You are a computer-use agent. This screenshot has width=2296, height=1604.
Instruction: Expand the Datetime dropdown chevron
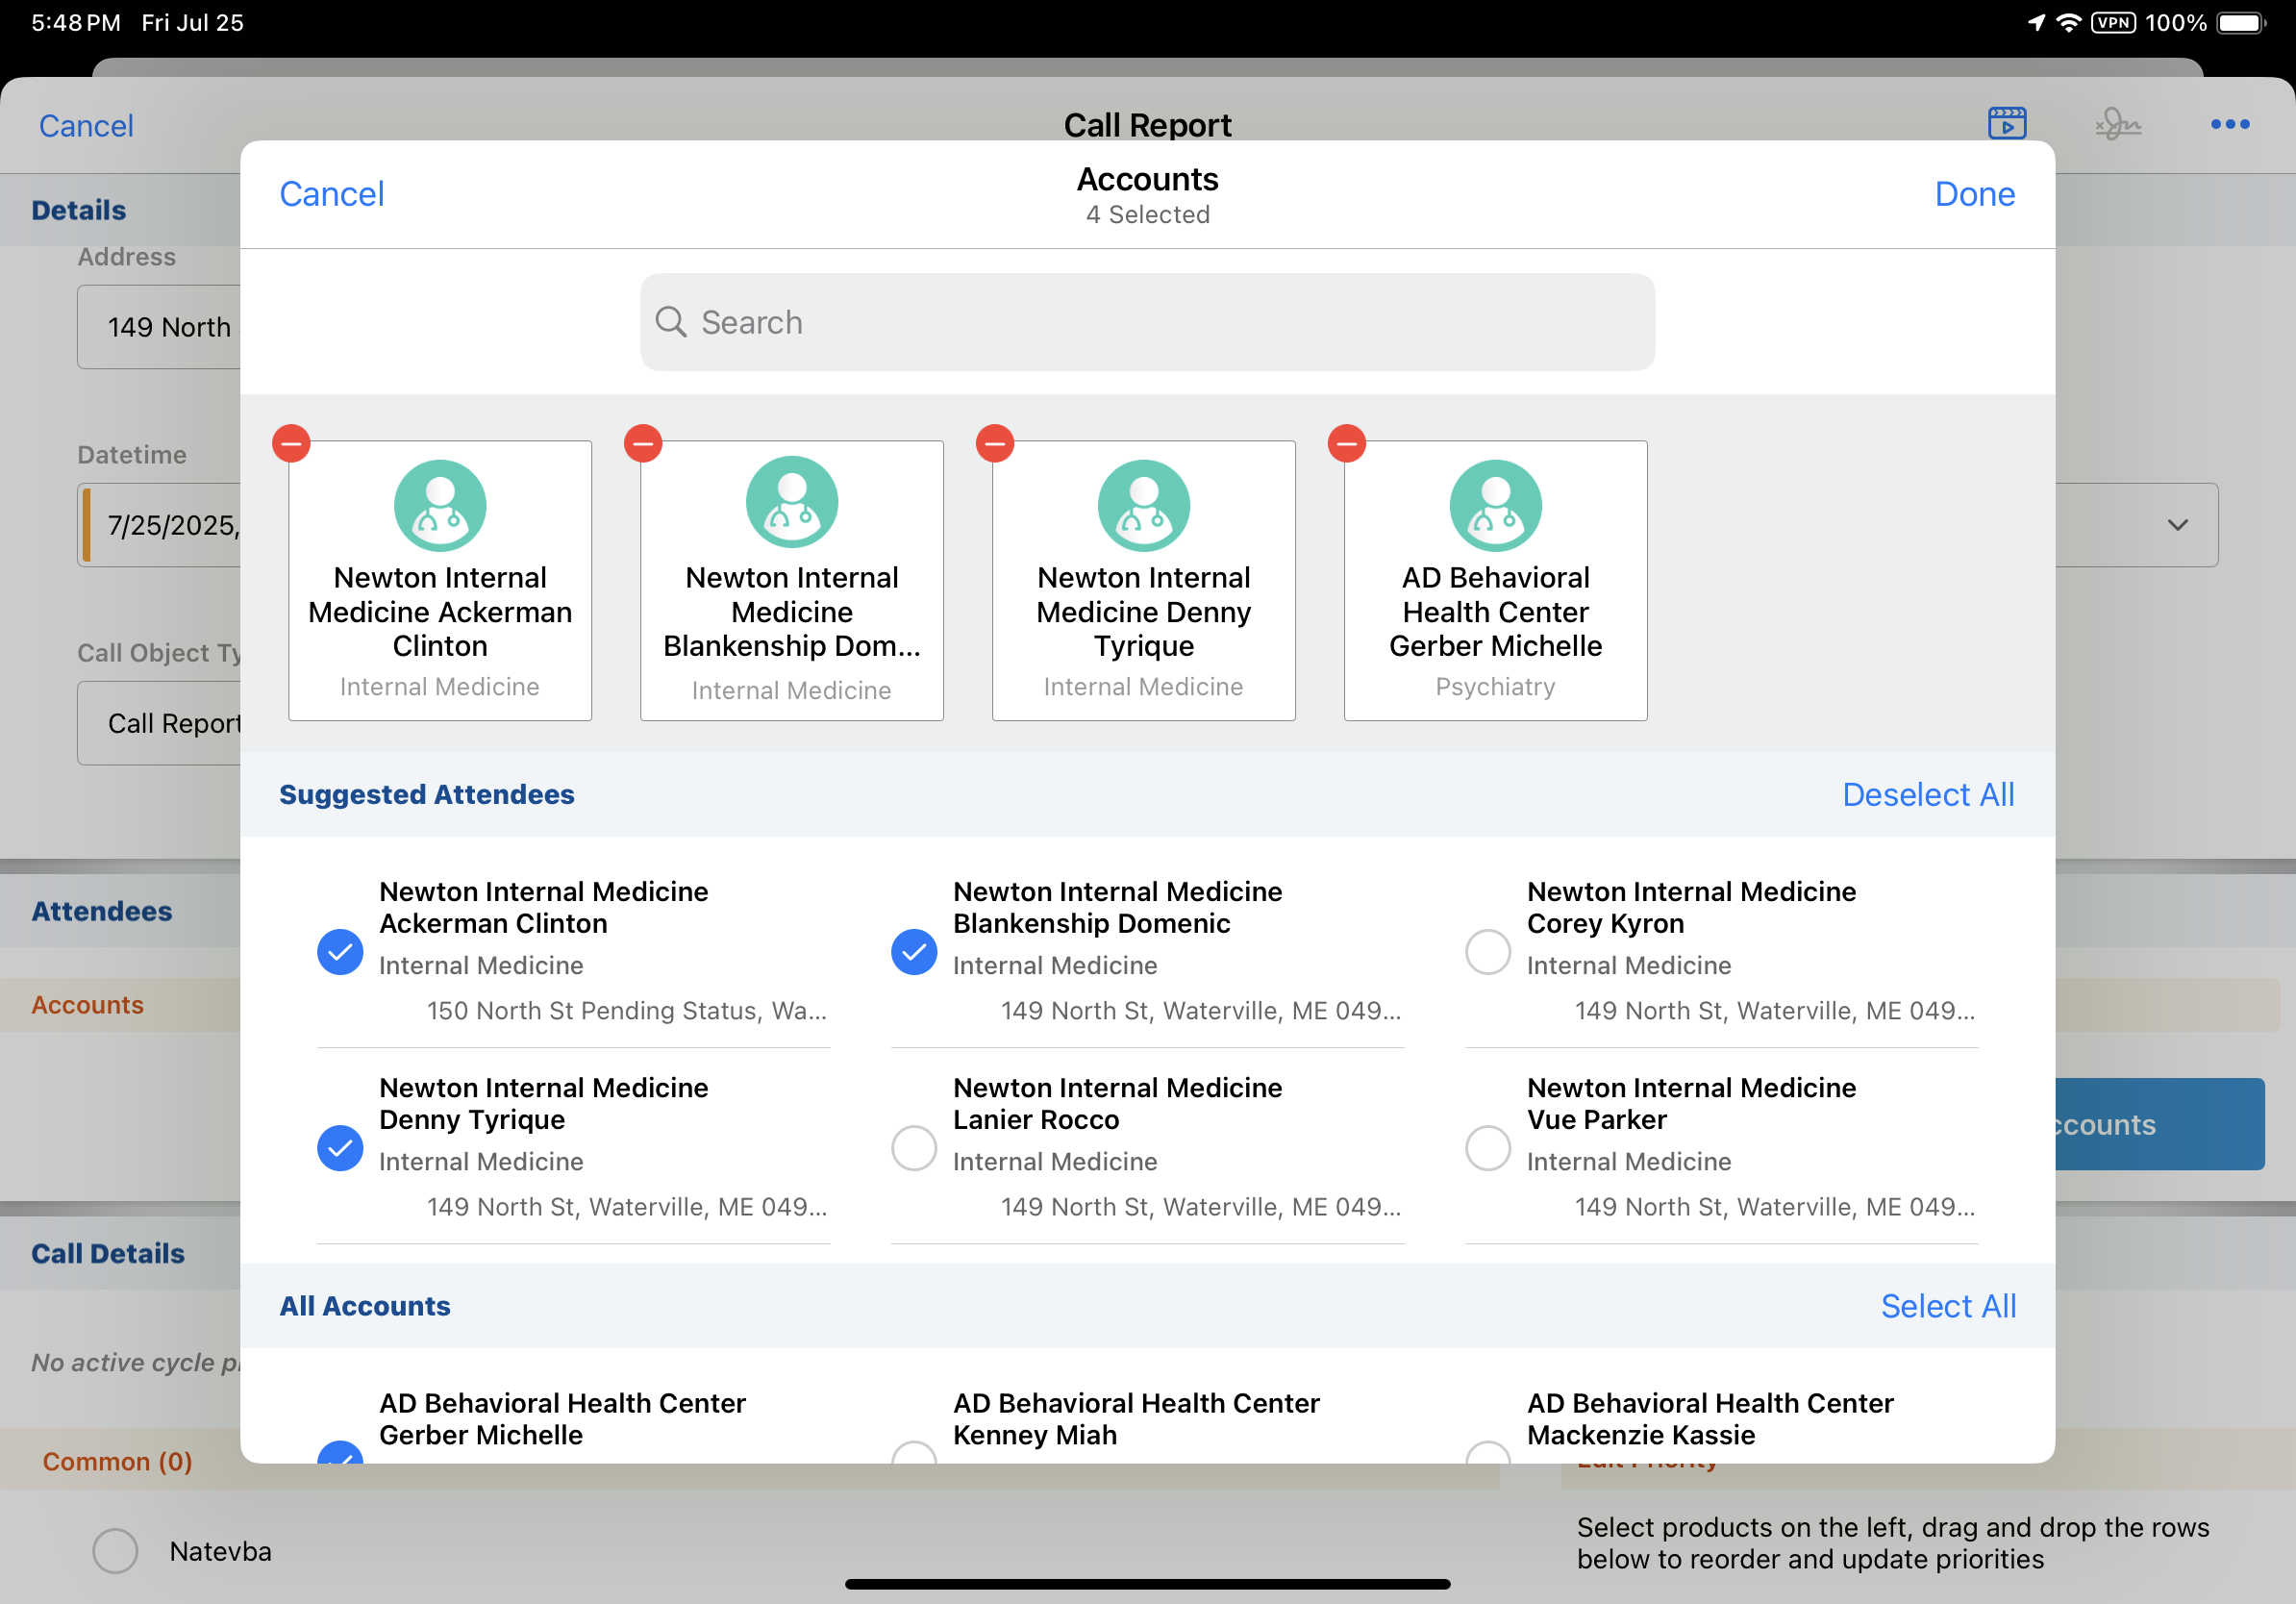pyautogui.click(x=2177, y=525)
